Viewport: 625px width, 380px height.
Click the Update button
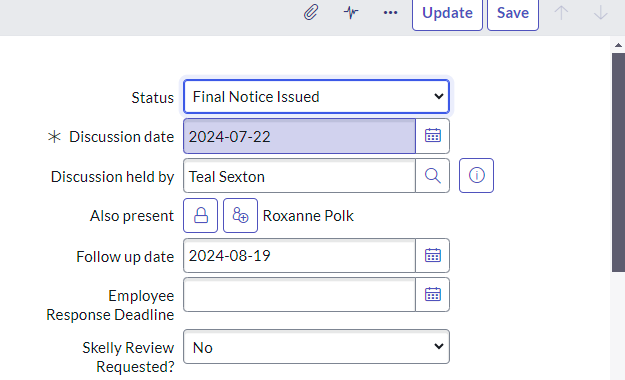(x=447, y=14)
